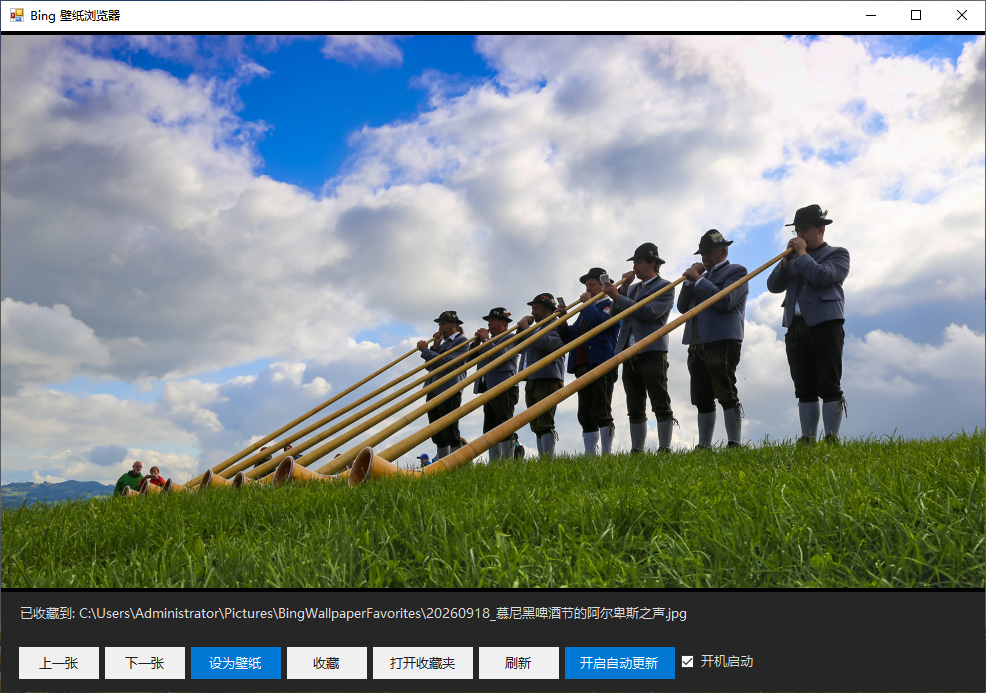Enable auto update via 开启自动更新
This screenshot has height=693, width=986.
pyautogui.click(x=619, y=663)
